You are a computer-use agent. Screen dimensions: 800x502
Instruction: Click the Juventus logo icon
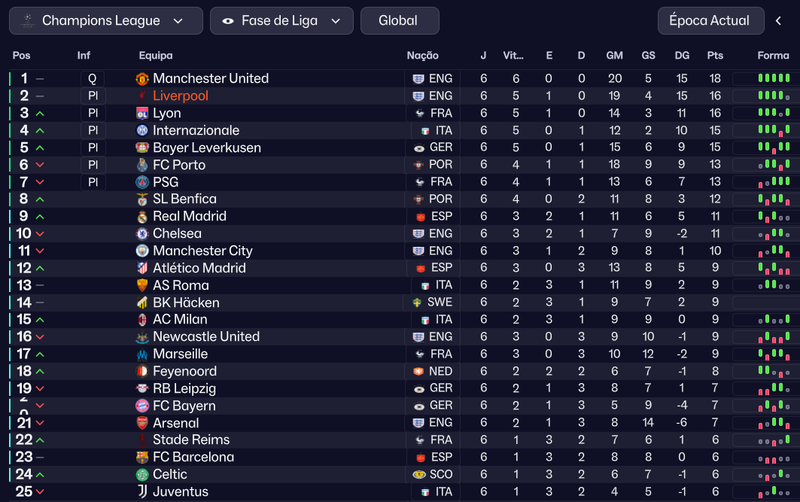click(142, 492)
